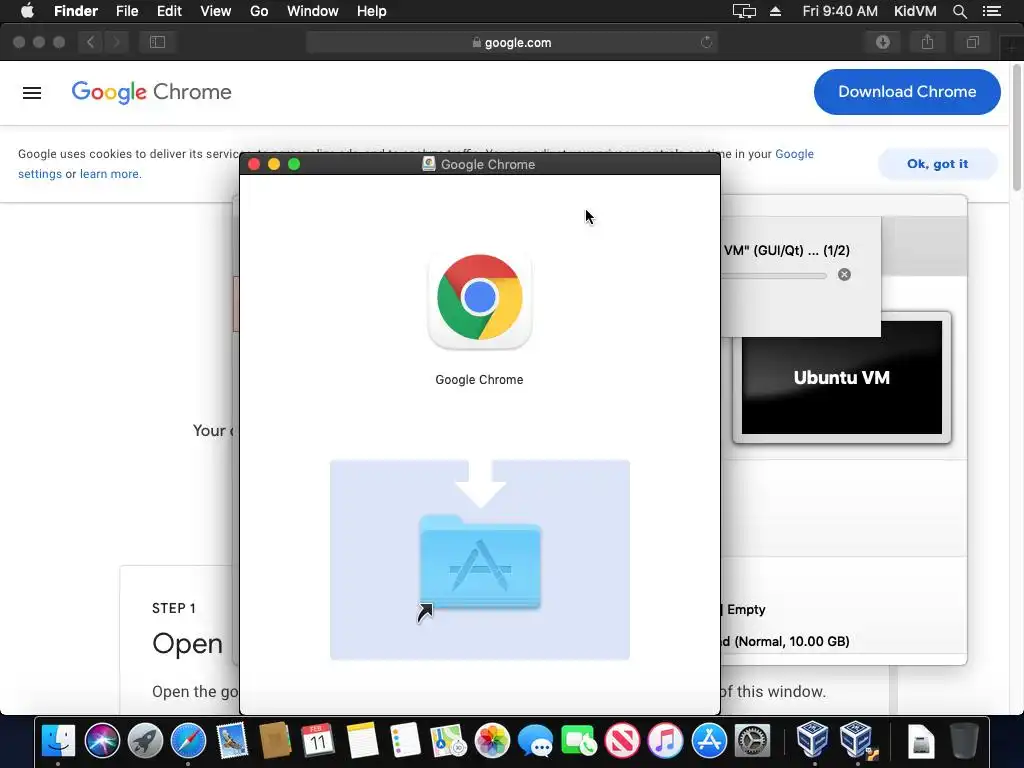Click the google.com address bar
The width and height of the screenshot is (1024, 768).
[x=511, y=42]
